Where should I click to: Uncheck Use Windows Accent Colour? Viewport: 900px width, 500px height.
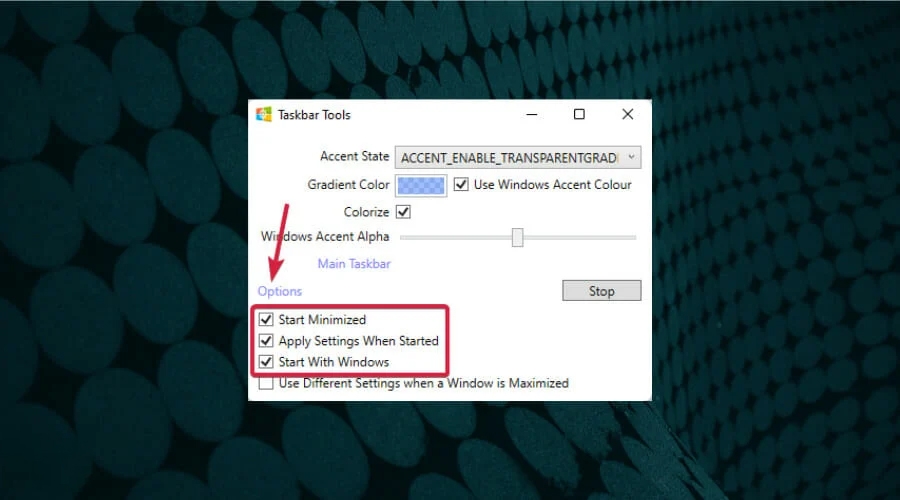tap(461, 184)
